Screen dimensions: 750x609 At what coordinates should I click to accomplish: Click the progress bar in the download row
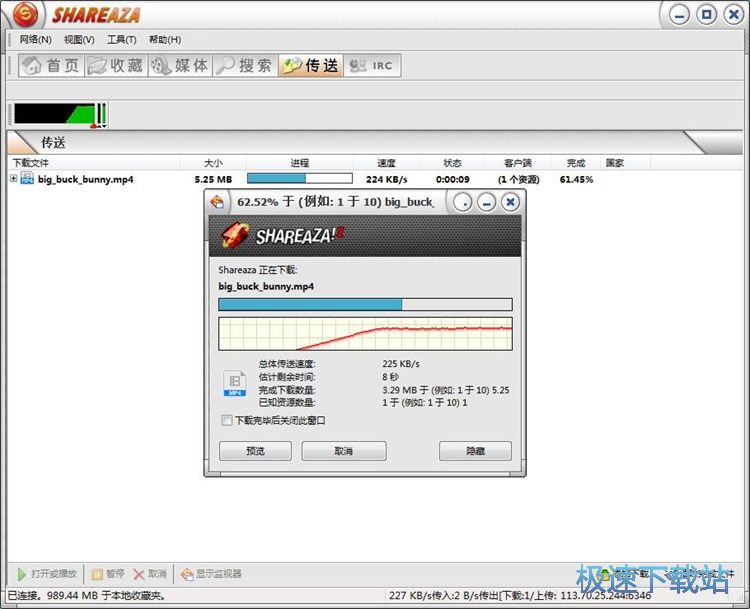click(300, 178)
